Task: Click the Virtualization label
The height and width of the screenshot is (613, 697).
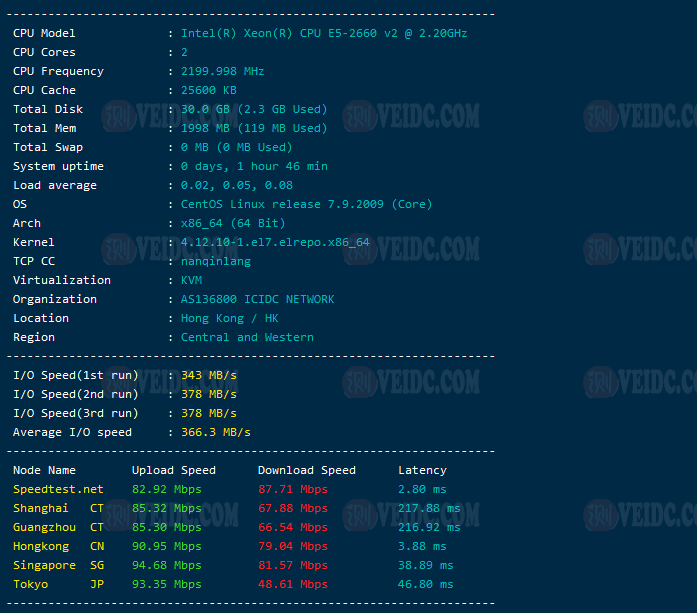Action: [61, 280]
